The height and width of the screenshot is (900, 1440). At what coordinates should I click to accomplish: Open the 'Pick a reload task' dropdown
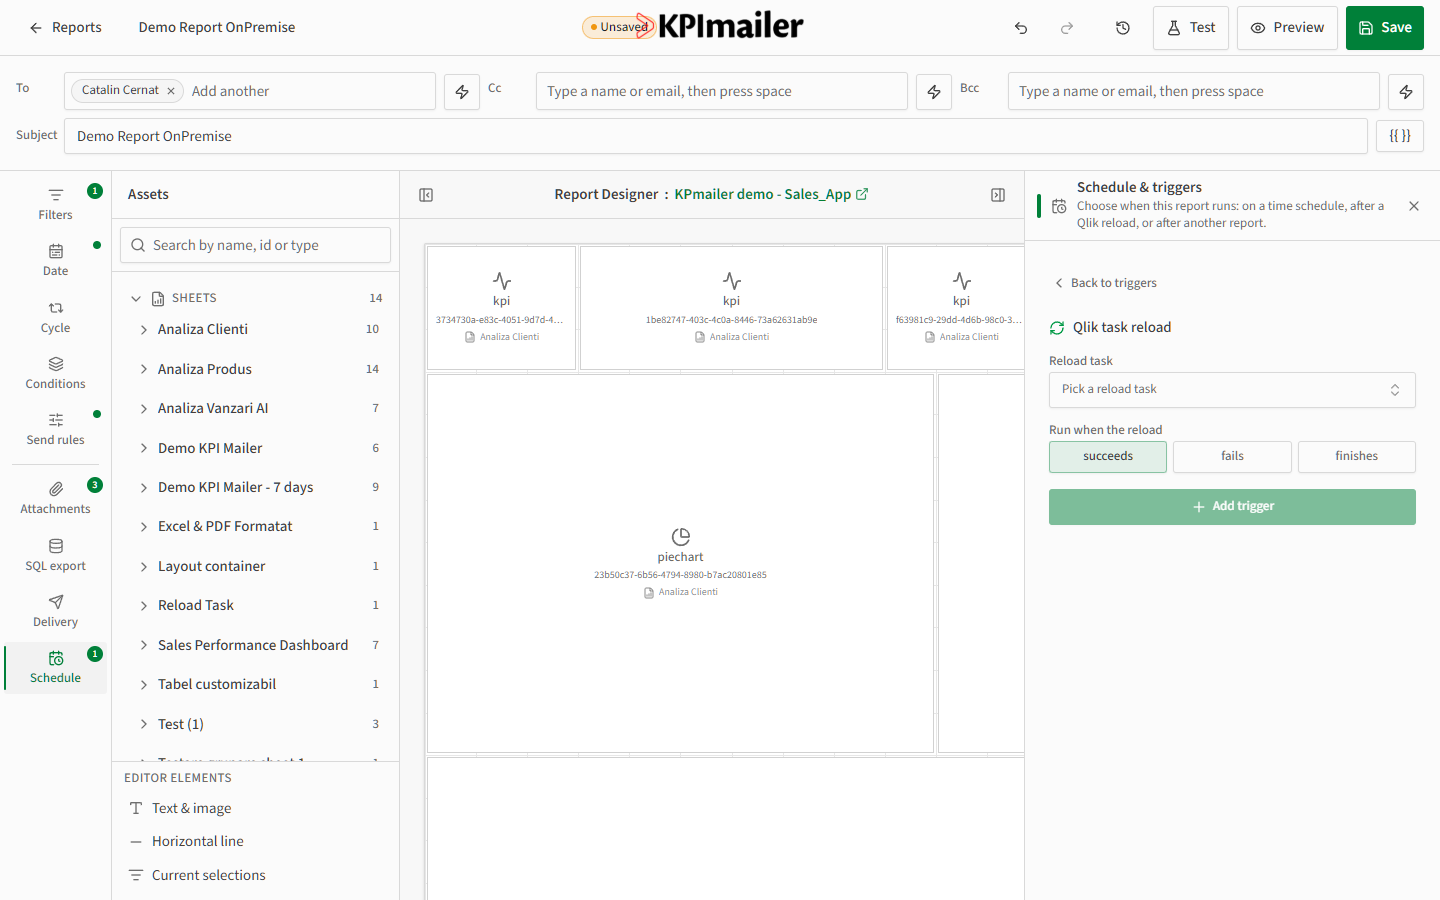click(x=1232, y=390)
